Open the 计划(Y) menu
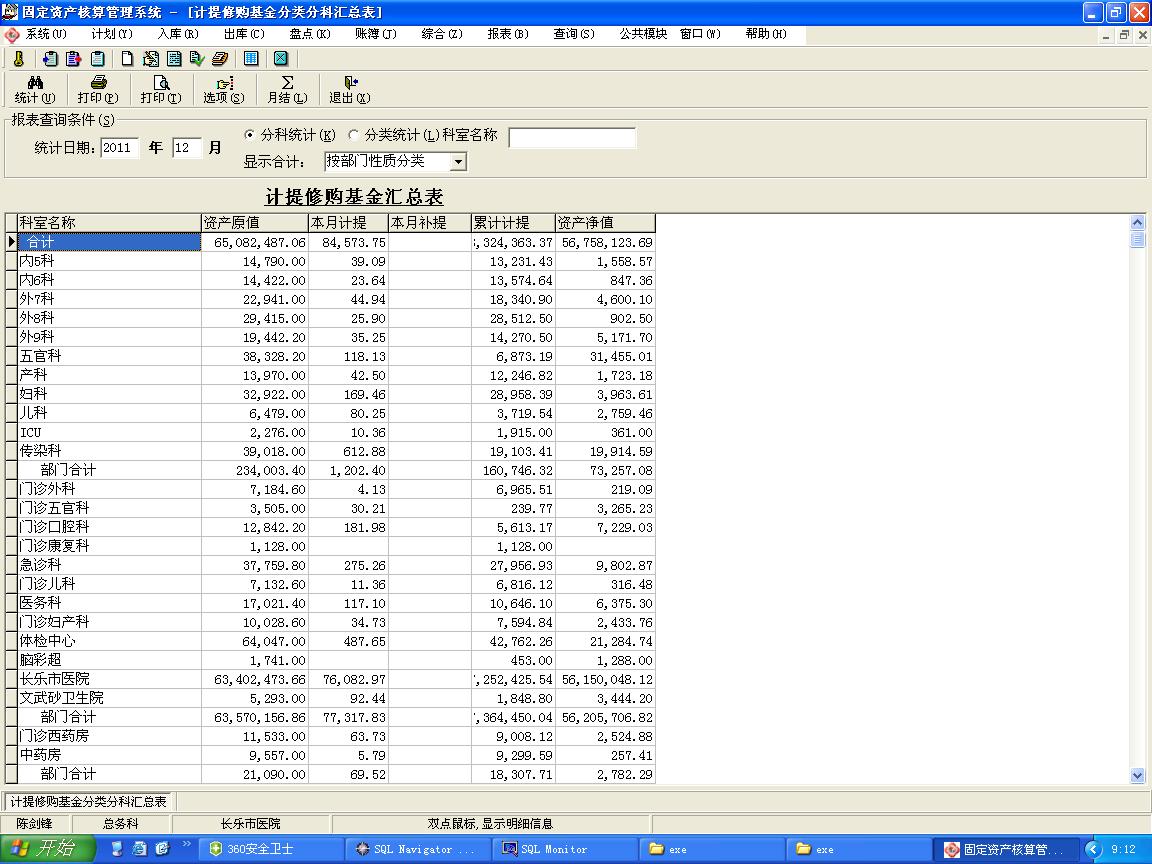1152x864 pixels. pos(112,34)
